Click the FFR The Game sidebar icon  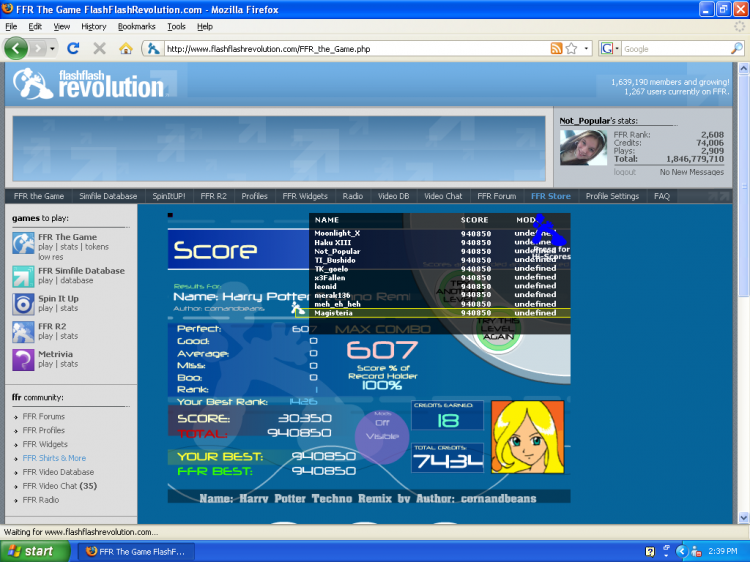click(23, 243)
